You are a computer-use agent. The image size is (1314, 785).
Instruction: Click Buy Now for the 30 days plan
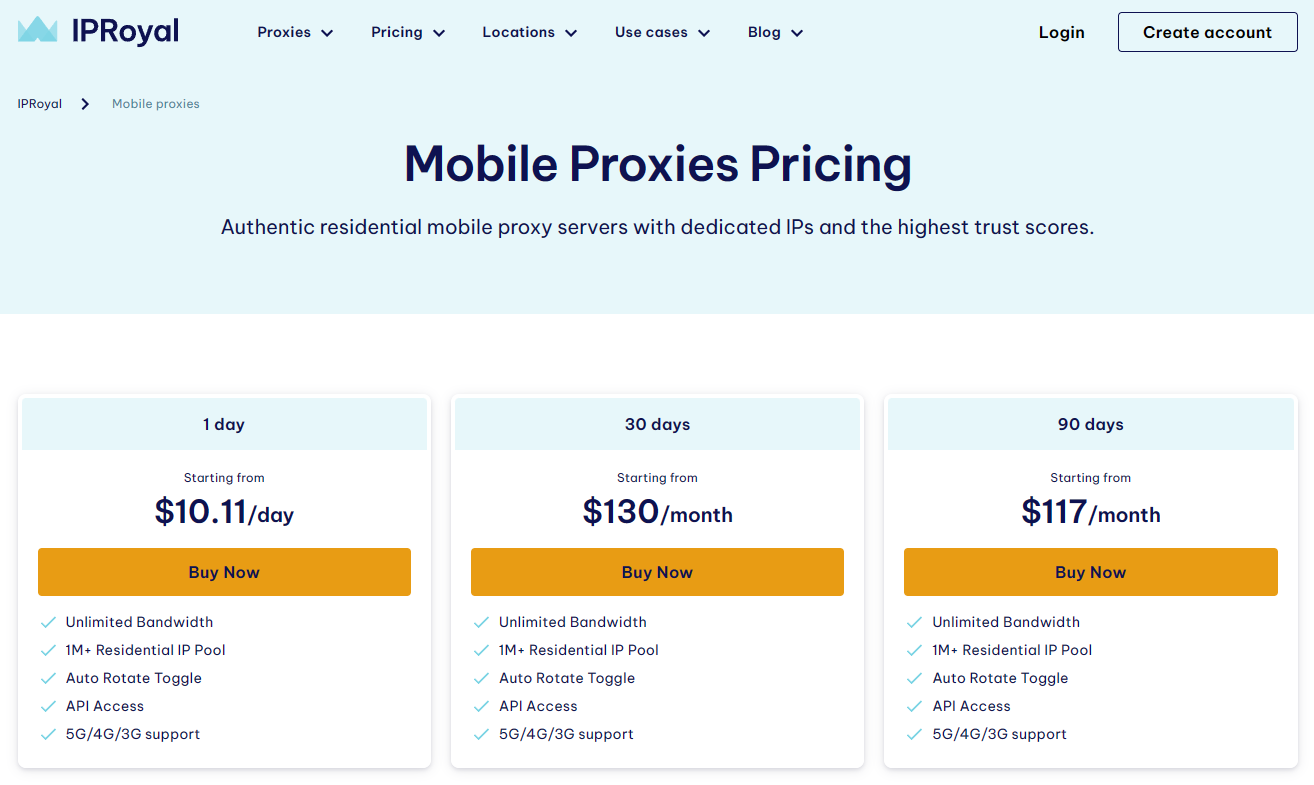click(657, 572)
